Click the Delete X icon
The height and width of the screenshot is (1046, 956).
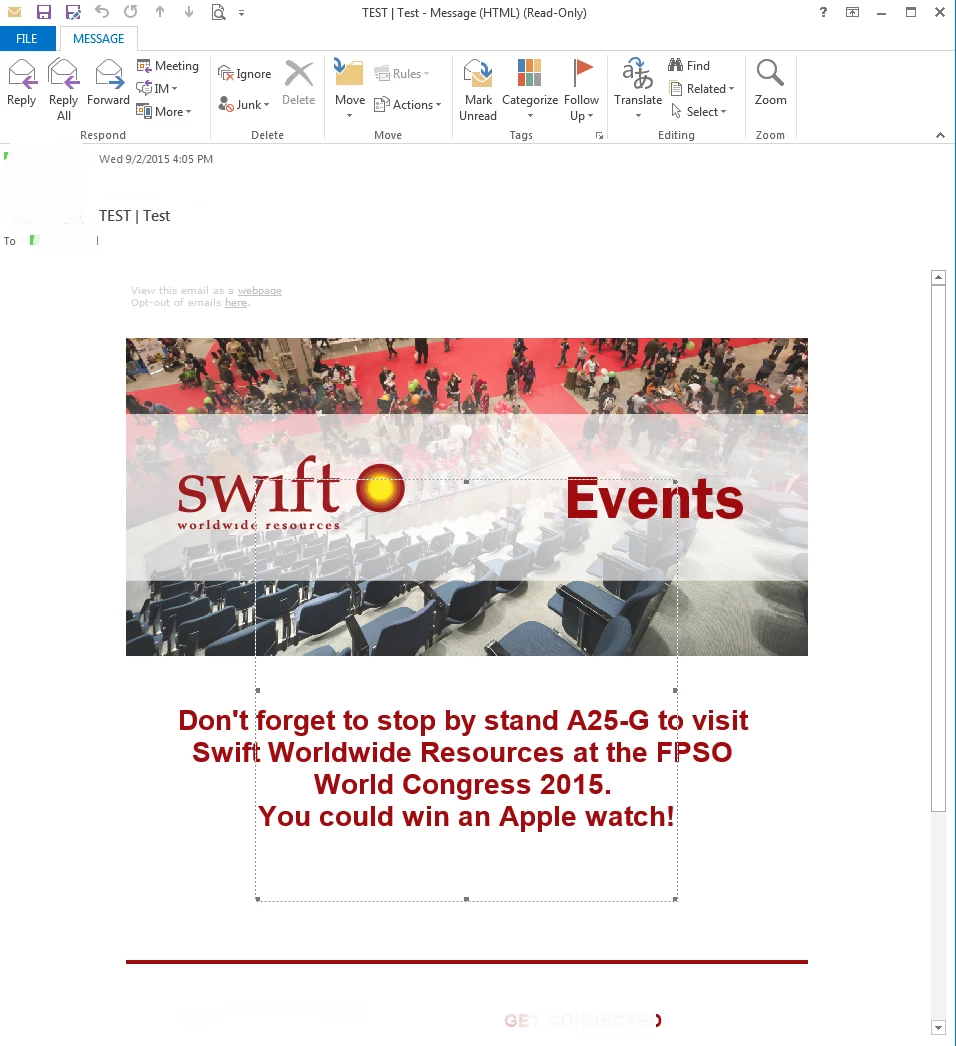click(x=298, y=73)
